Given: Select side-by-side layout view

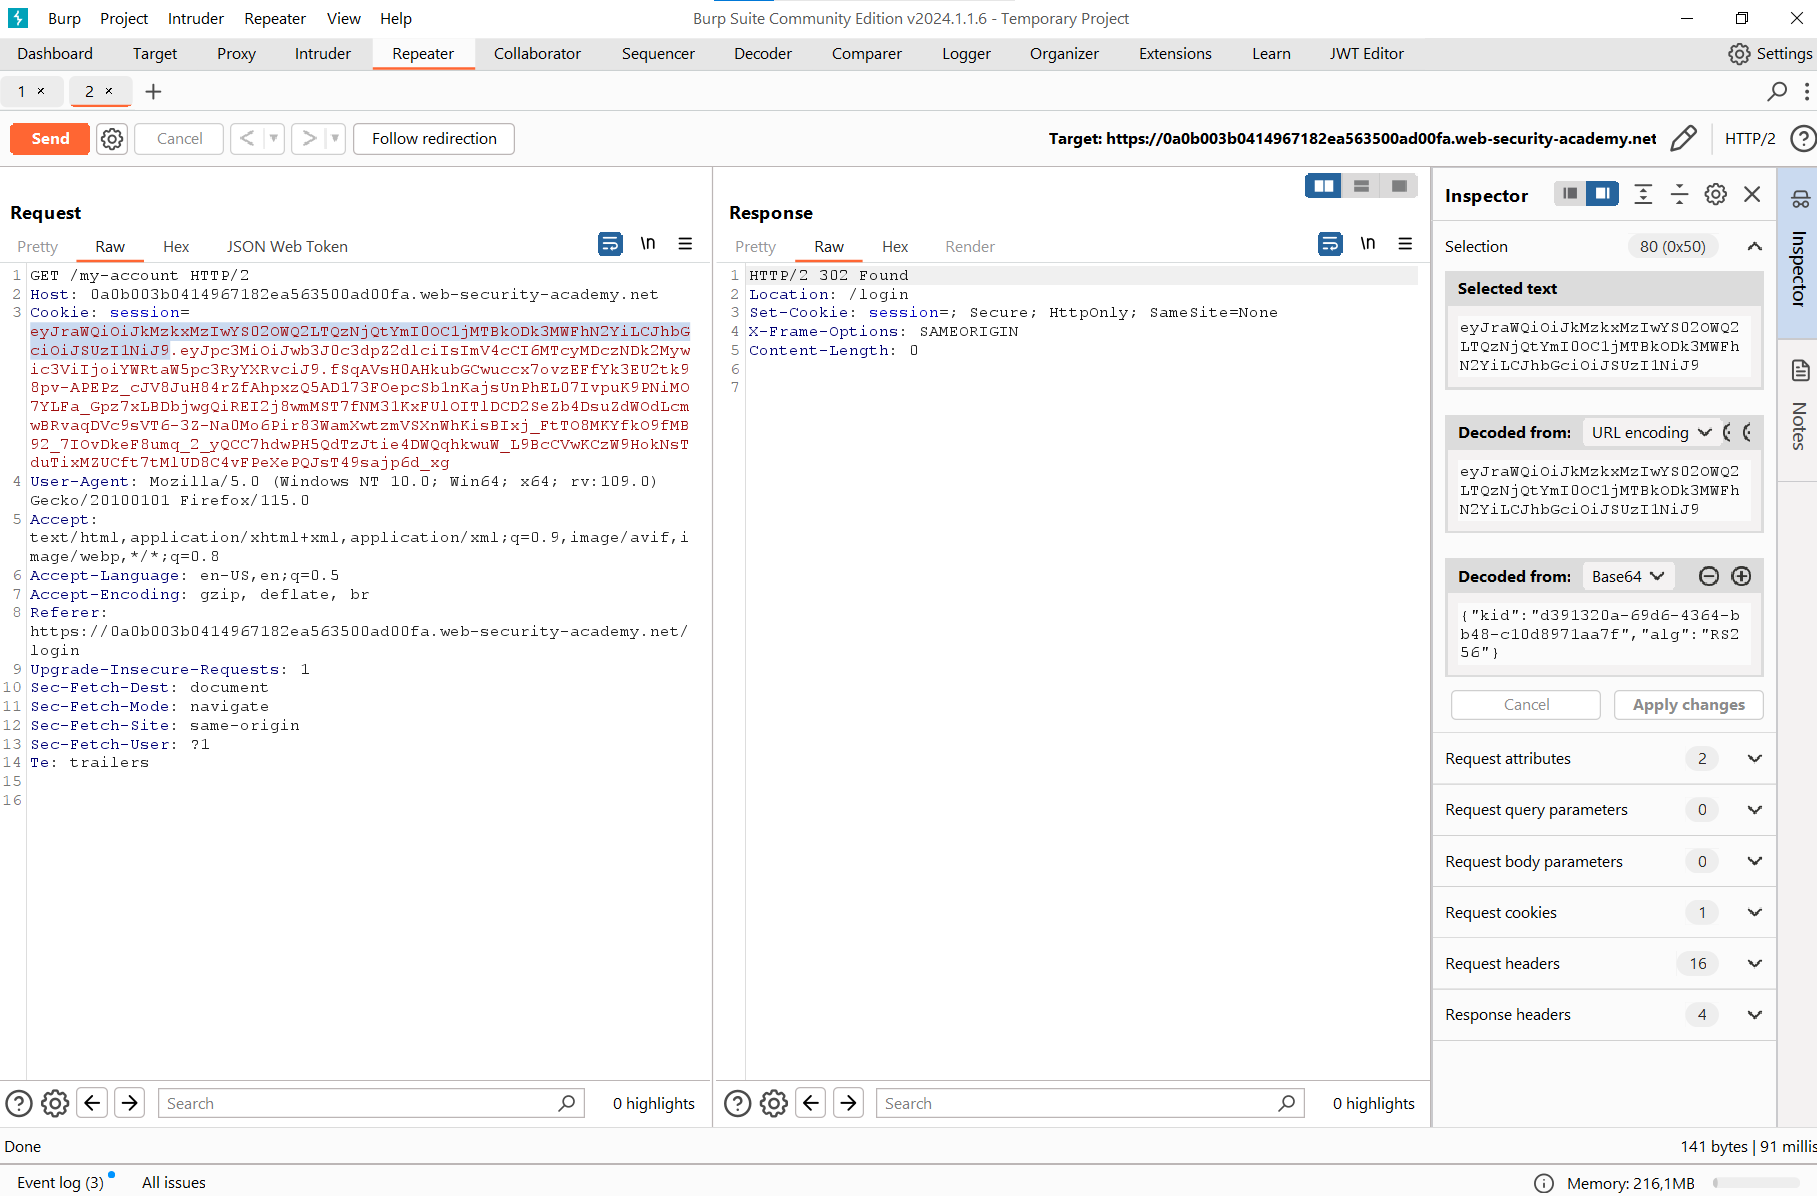Looking at the screenshot, I should click(x=1324, y=186).
